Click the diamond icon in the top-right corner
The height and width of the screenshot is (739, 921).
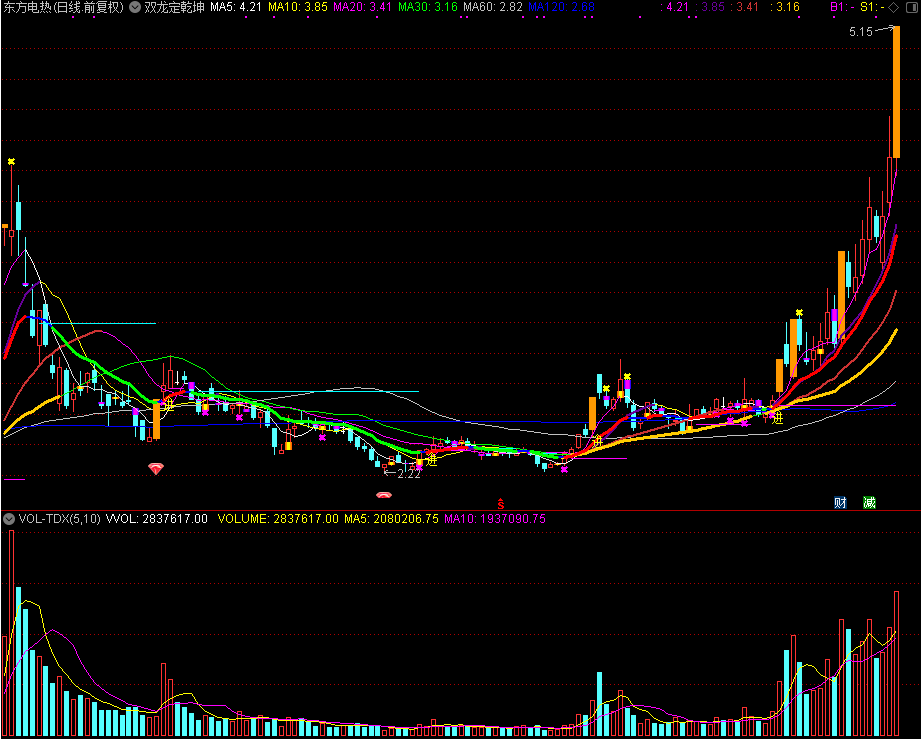(x=893, y=8)
